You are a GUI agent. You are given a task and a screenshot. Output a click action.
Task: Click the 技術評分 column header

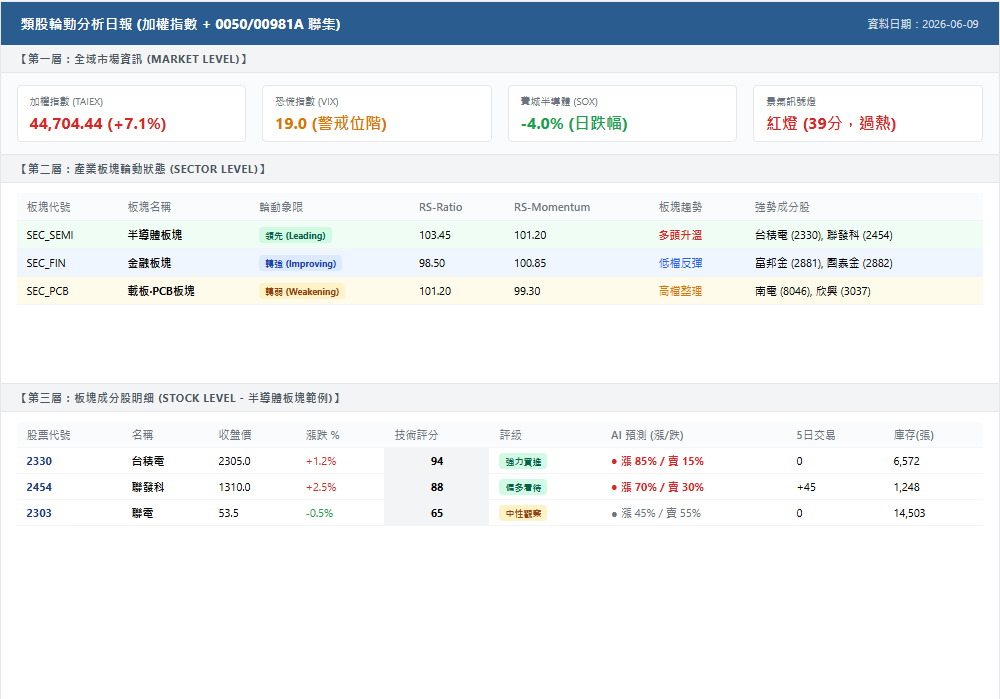(x=416, y=435)
